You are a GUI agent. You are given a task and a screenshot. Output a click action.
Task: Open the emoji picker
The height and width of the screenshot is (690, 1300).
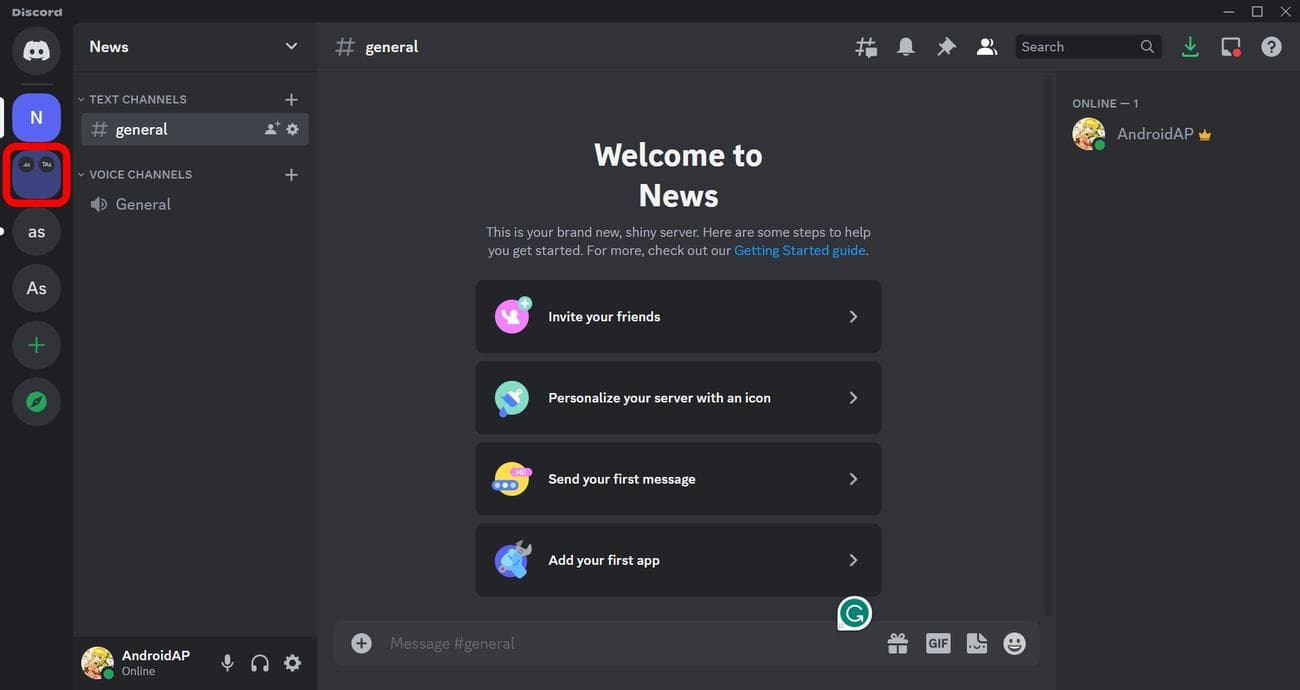[x=1014, y=644]
